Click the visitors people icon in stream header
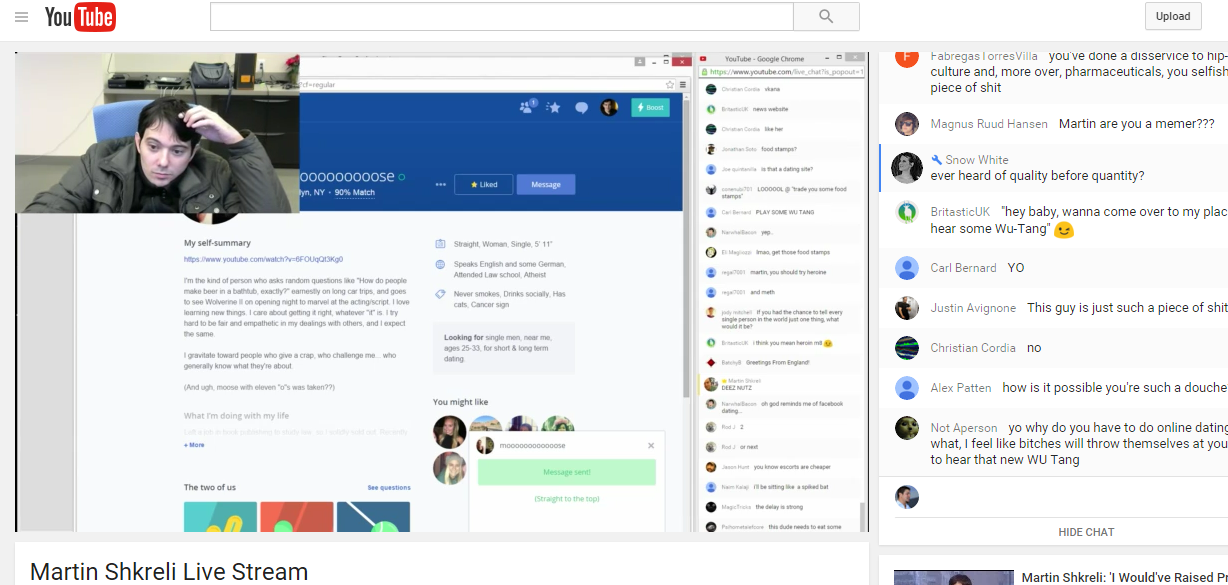The width and height of the screenshot is (1228, 585). 527,107
